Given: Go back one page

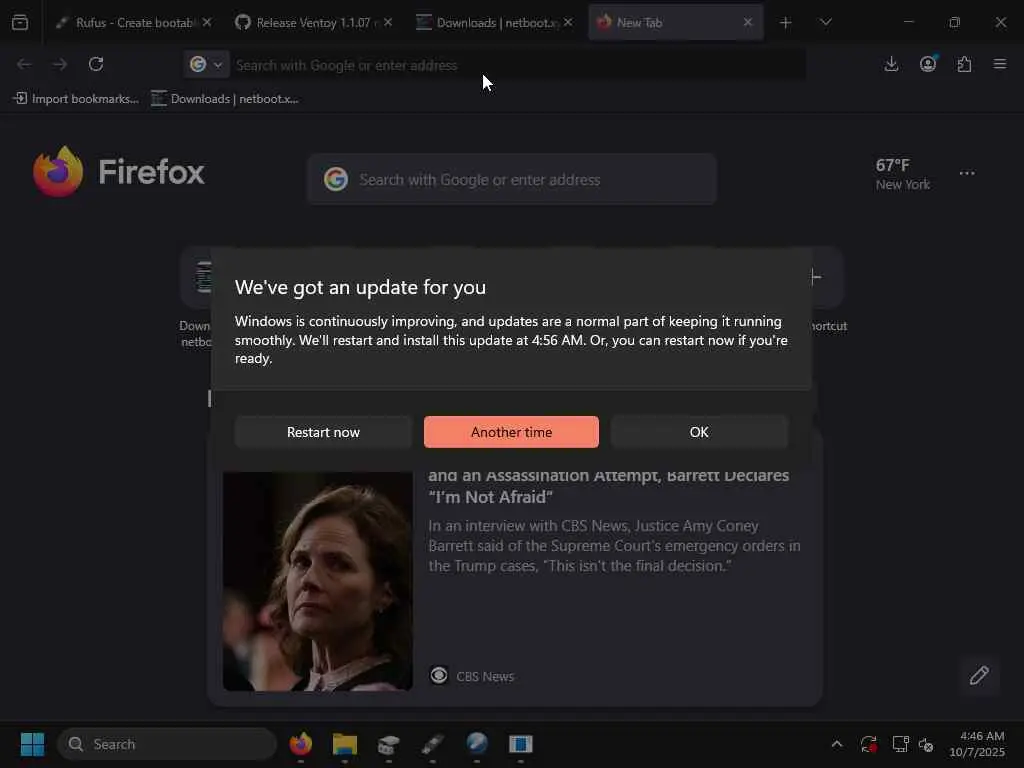Looking at the screenshot, I should (24, 64).
